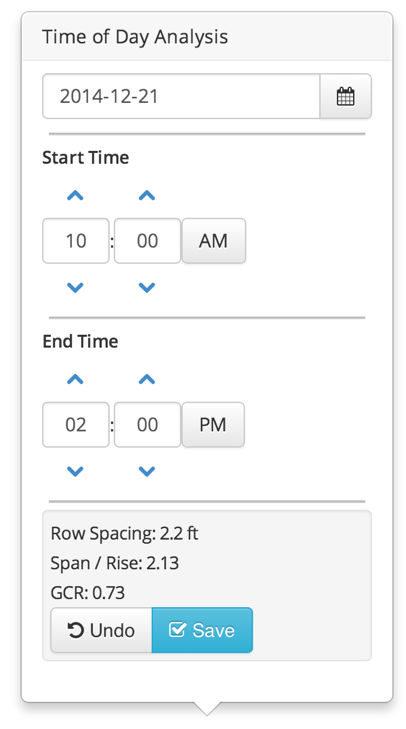Increase the Start Time minutes with up chevron
The height and width of the screenshot is (729, 406).
(x=147, y=196)
